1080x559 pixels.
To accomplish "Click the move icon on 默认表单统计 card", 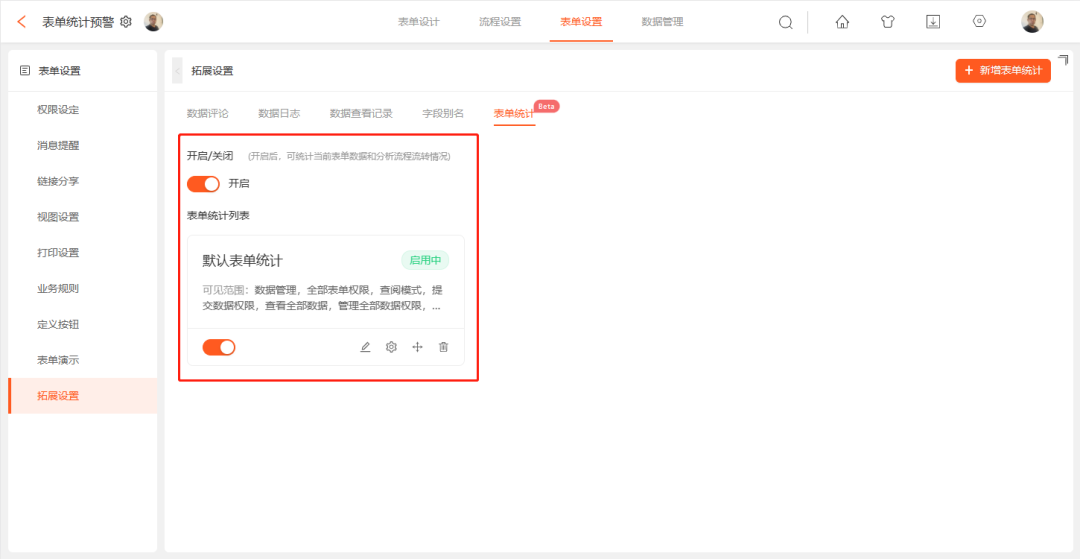I will pos(417,347).
